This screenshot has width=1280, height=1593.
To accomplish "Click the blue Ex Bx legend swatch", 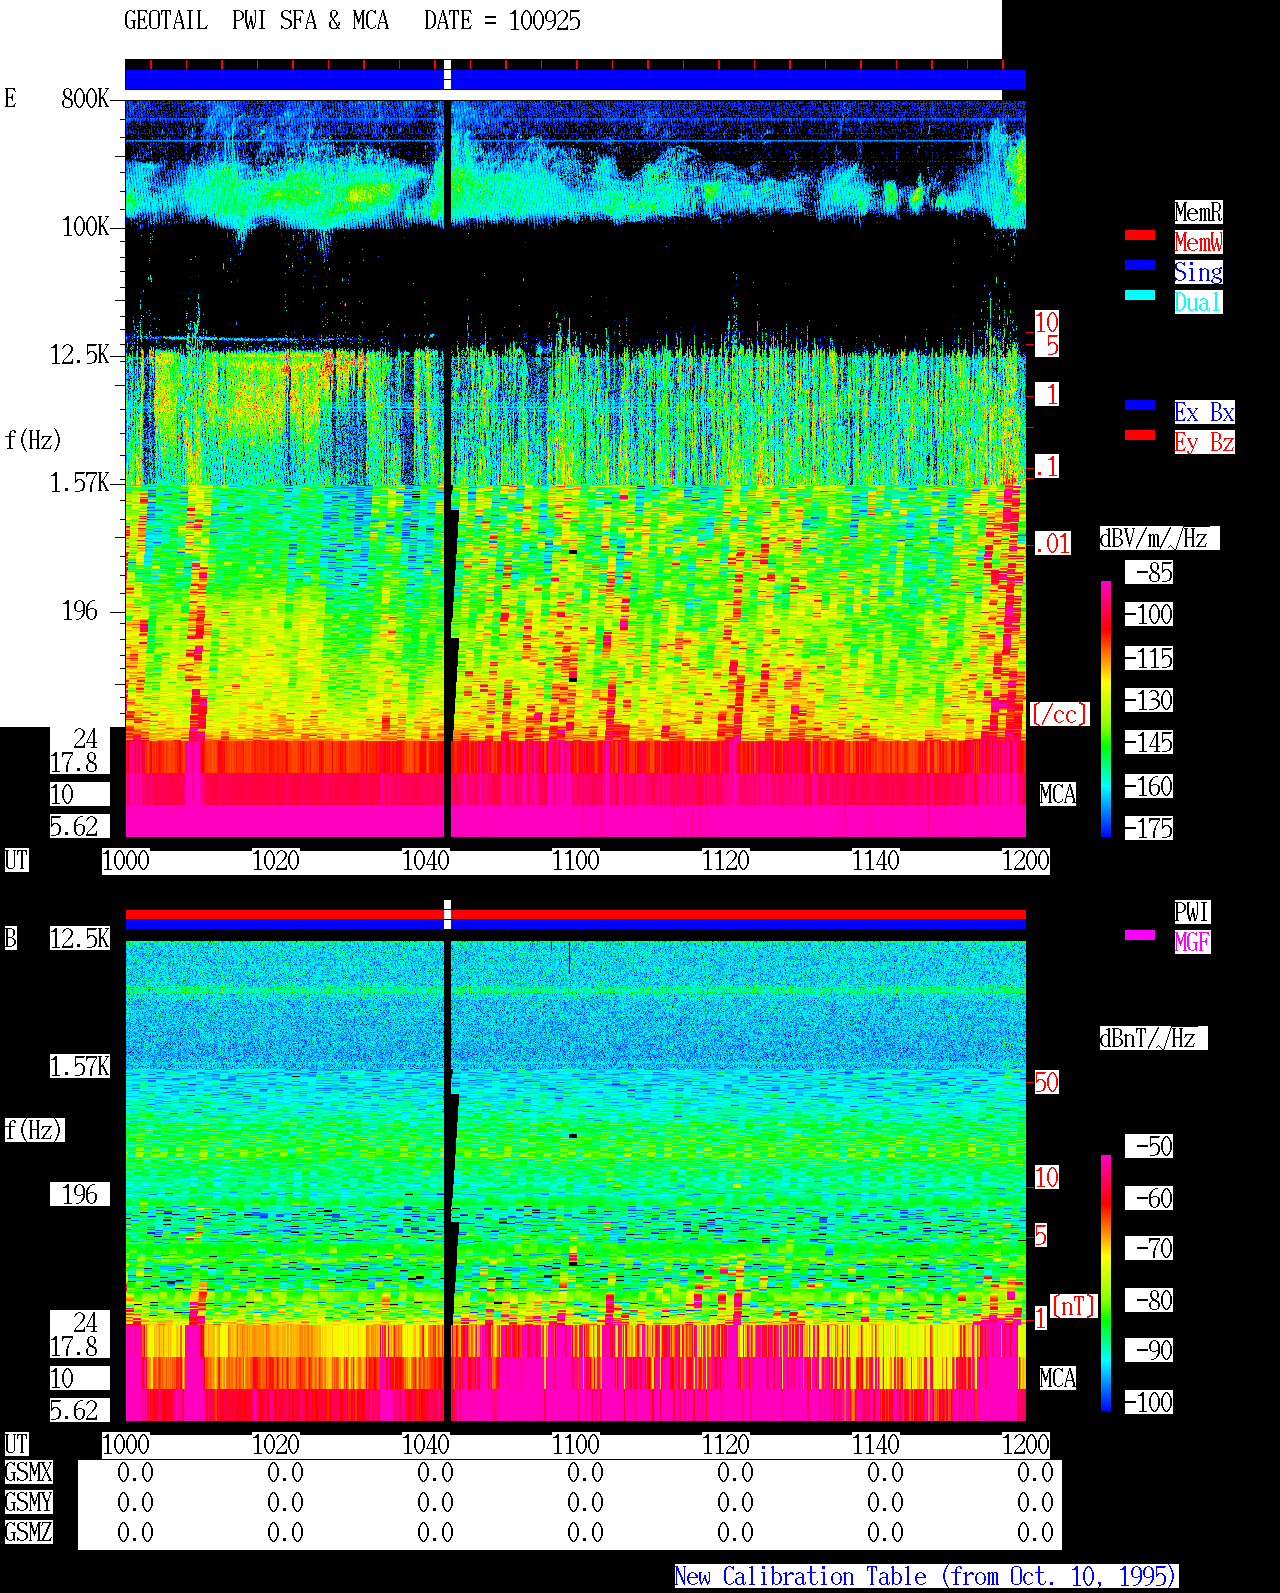I will pos(1140,405).
